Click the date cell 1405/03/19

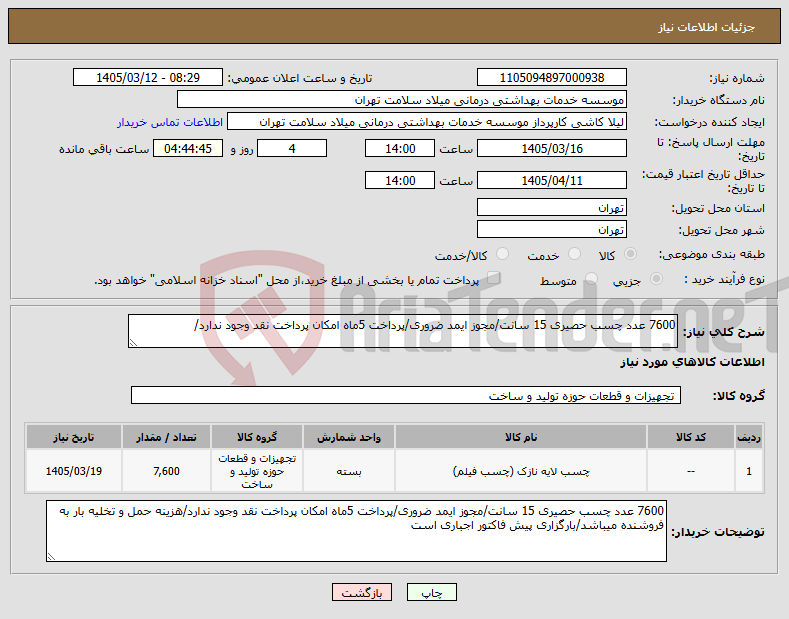click(73, 472)
